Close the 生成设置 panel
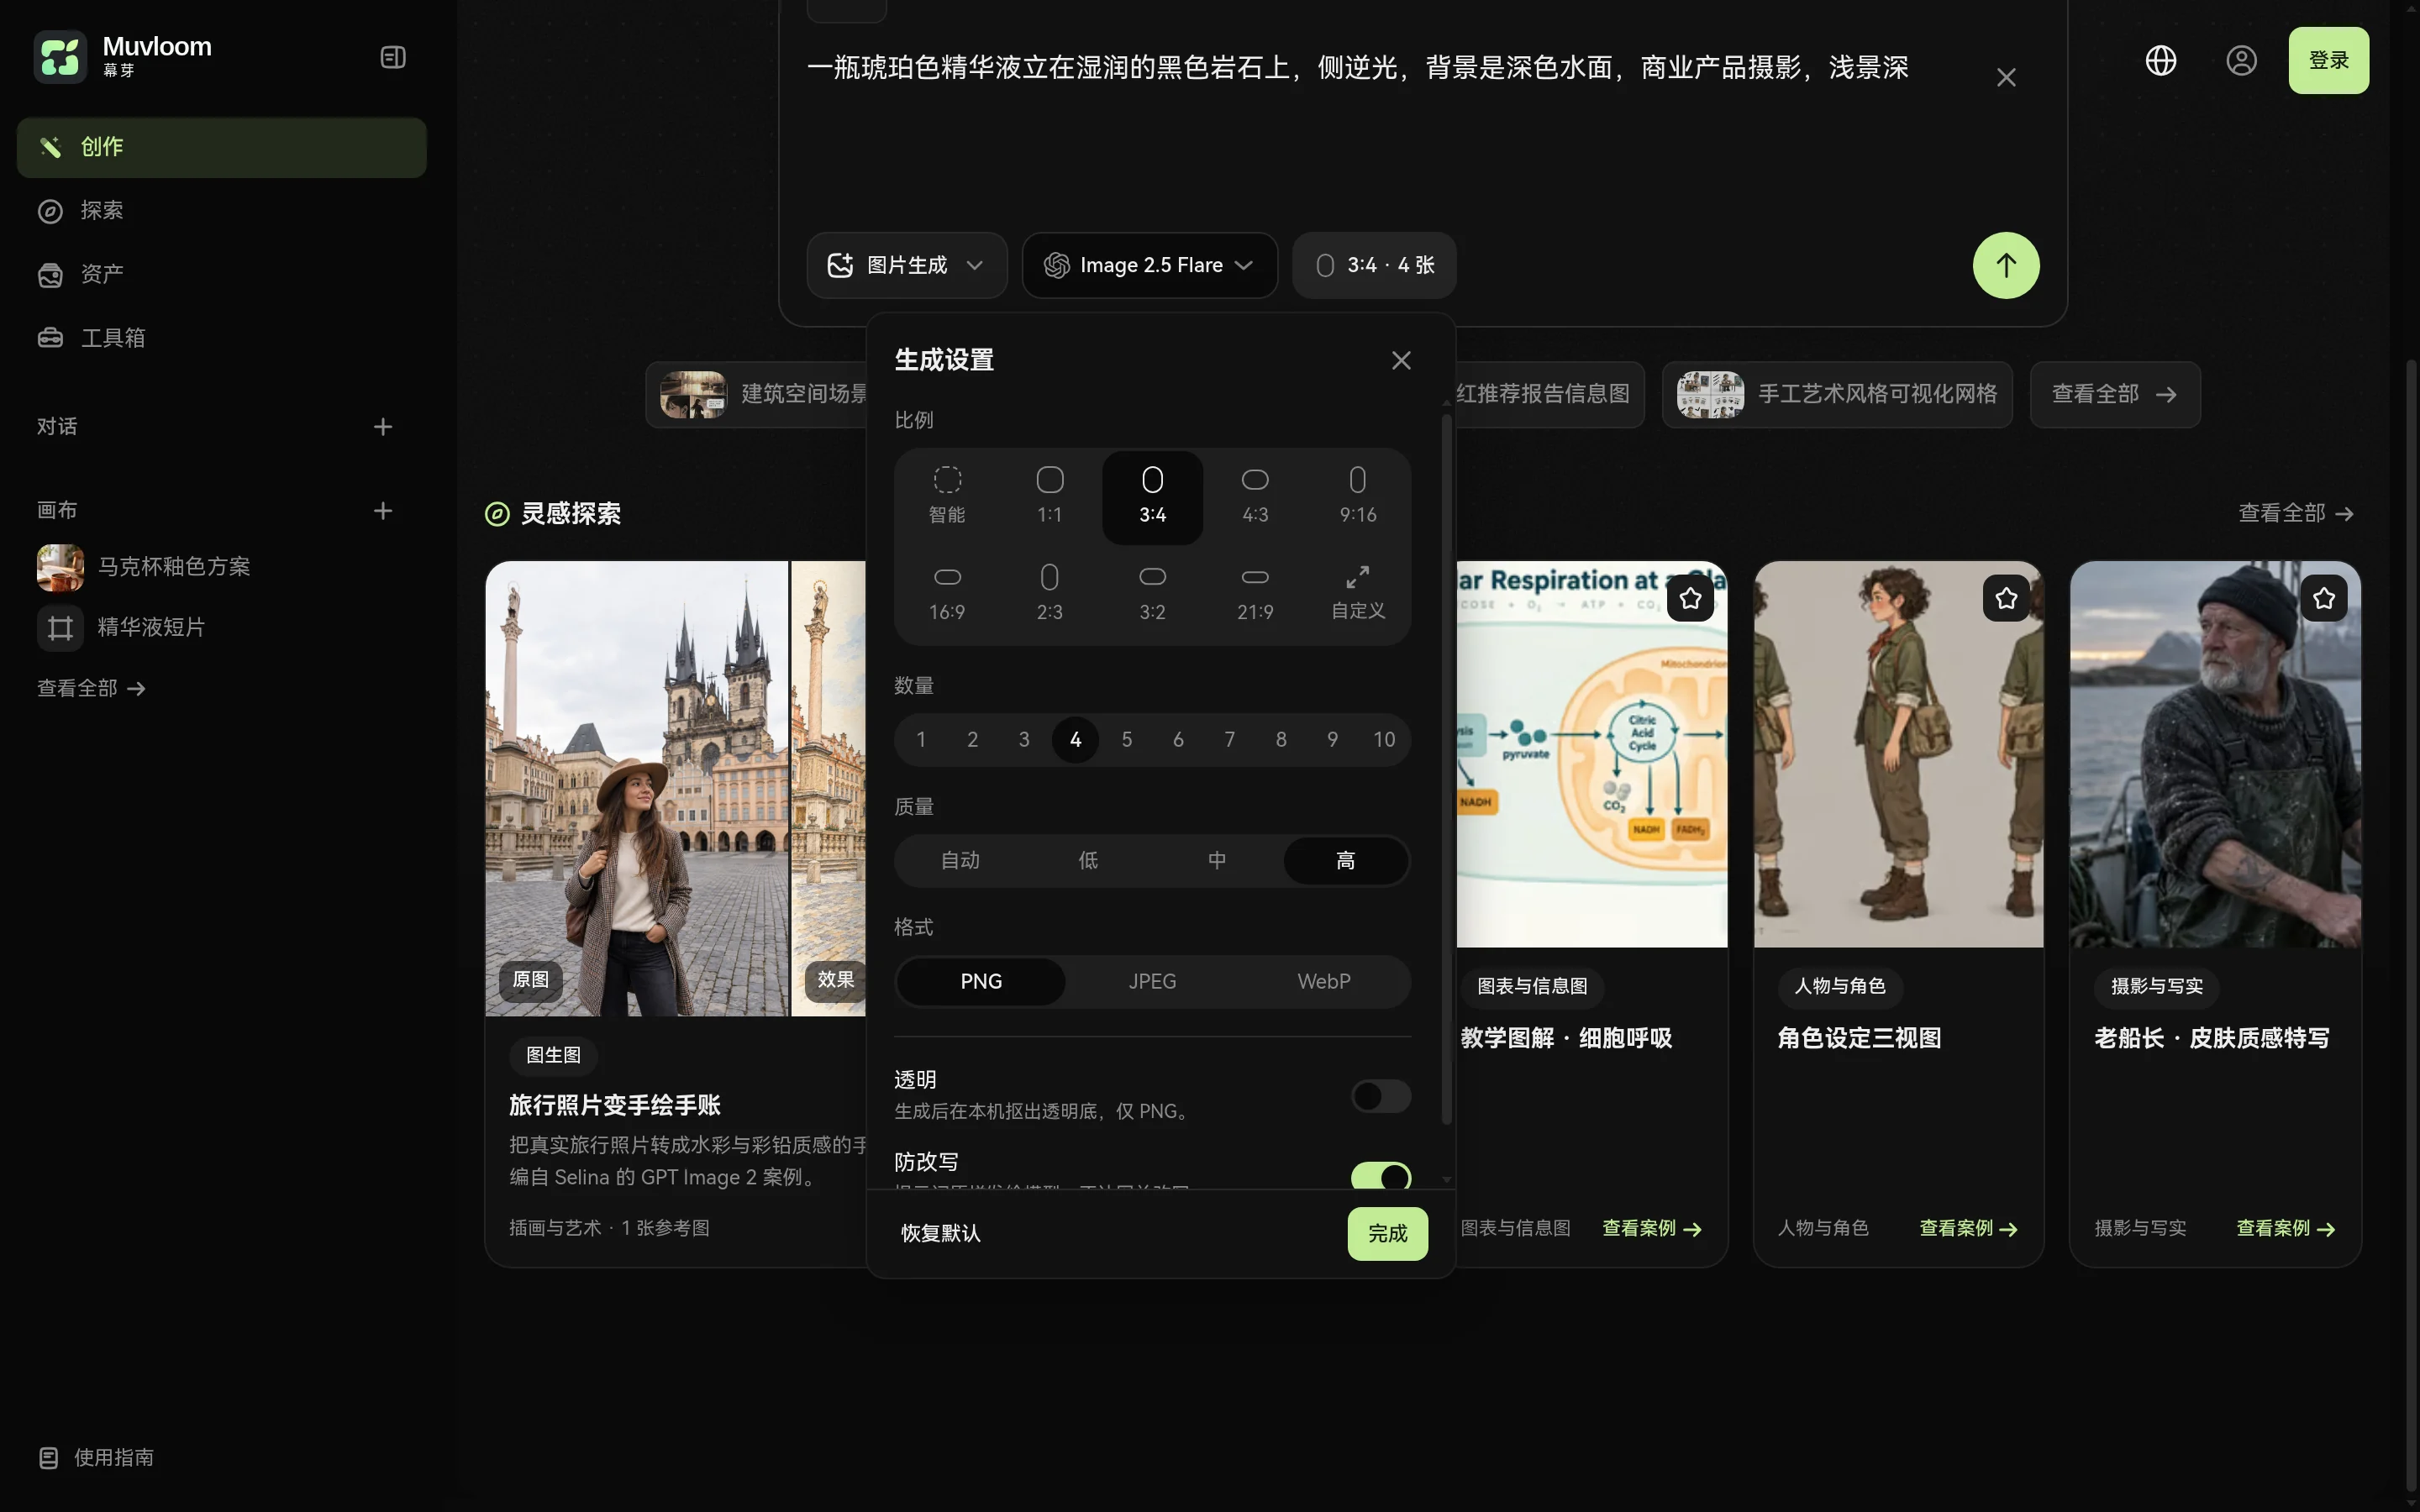 1401,360
